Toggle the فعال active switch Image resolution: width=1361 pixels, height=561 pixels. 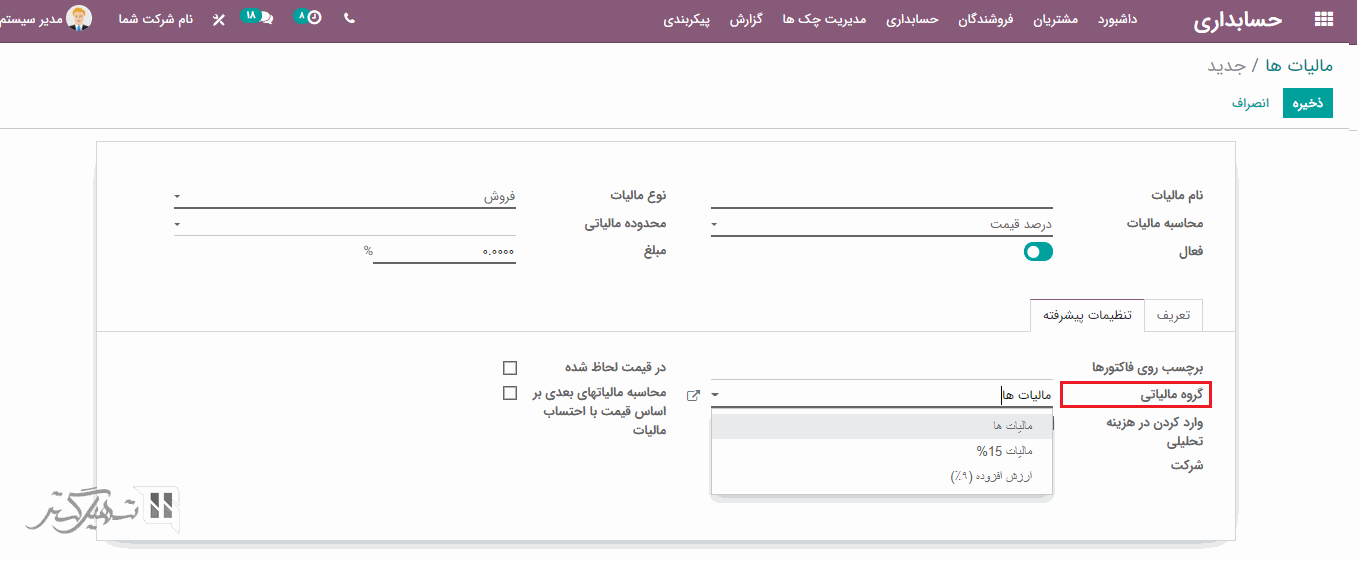click(1038, 252)
